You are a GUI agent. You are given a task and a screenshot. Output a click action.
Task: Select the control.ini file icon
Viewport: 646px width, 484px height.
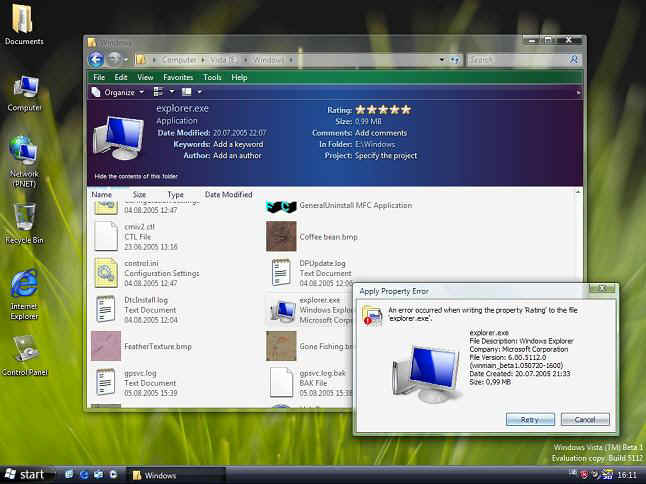click(106, 270)
